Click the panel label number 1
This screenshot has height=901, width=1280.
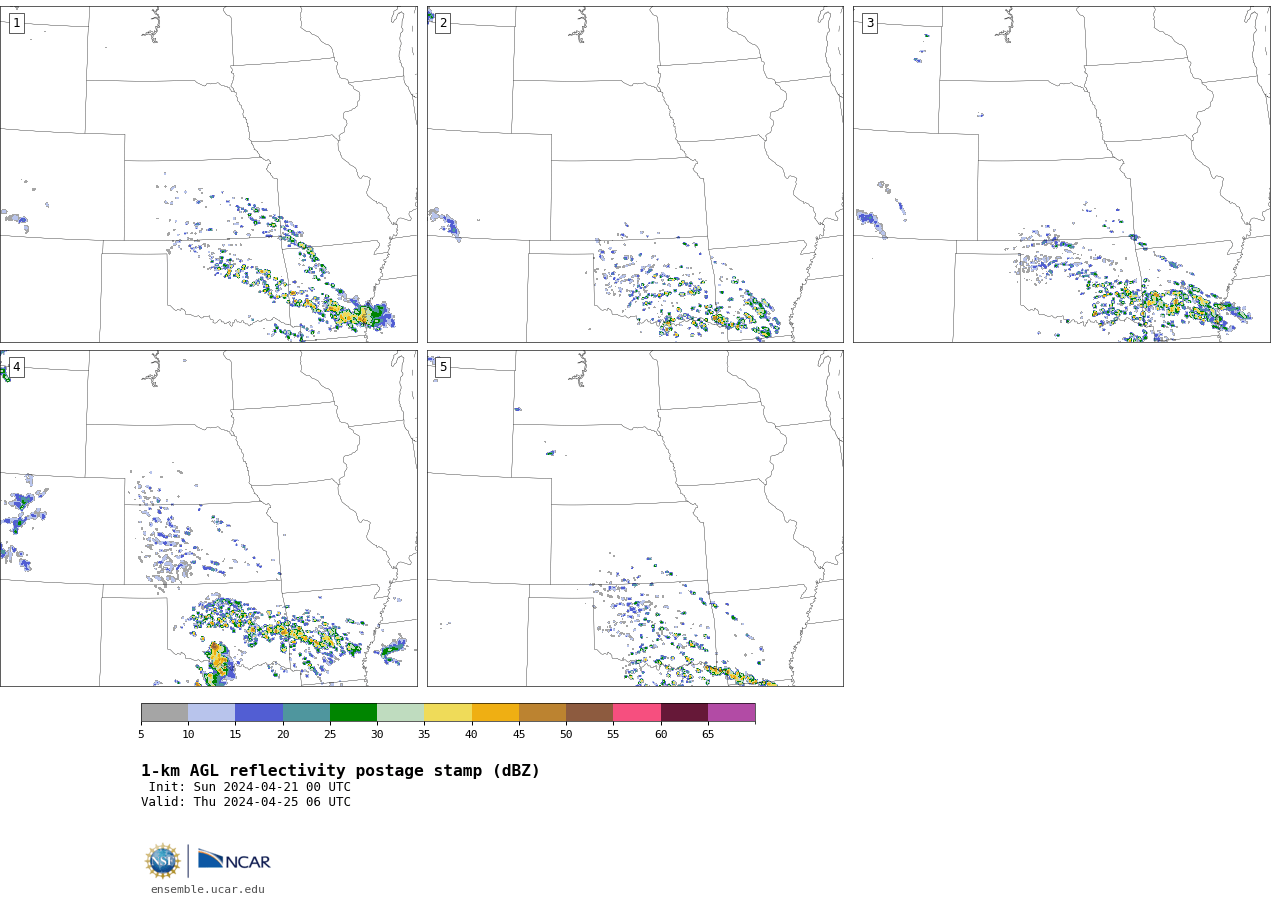(x=16, y=23)
